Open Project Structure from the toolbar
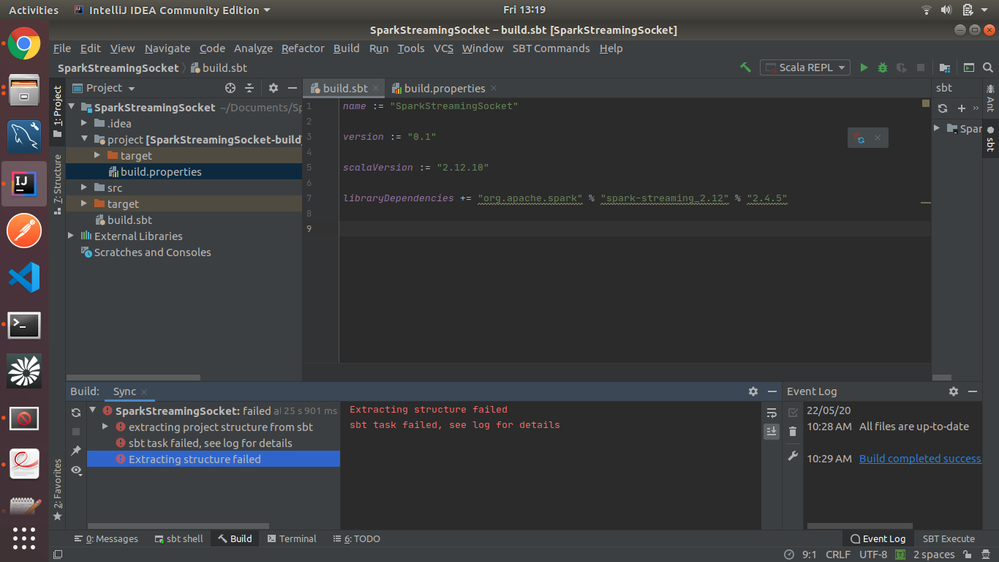This screenshot has height=562, width=999. coord(945,68)
